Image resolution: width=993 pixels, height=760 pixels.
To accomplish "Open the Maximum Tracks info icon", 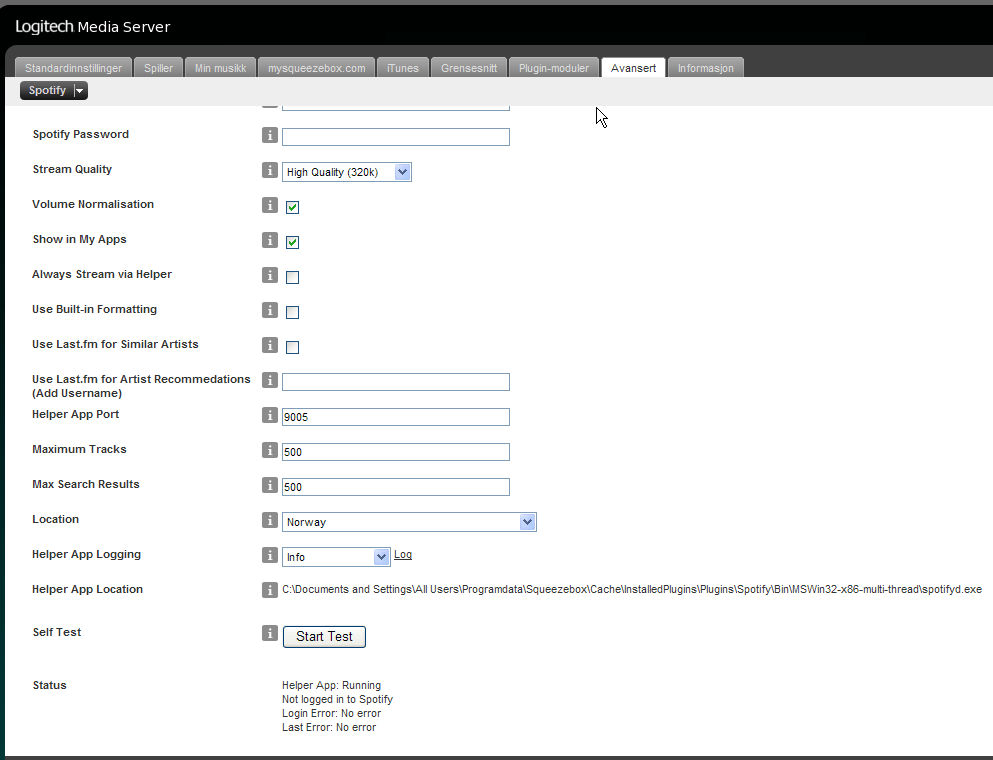I will pos(270,450).
